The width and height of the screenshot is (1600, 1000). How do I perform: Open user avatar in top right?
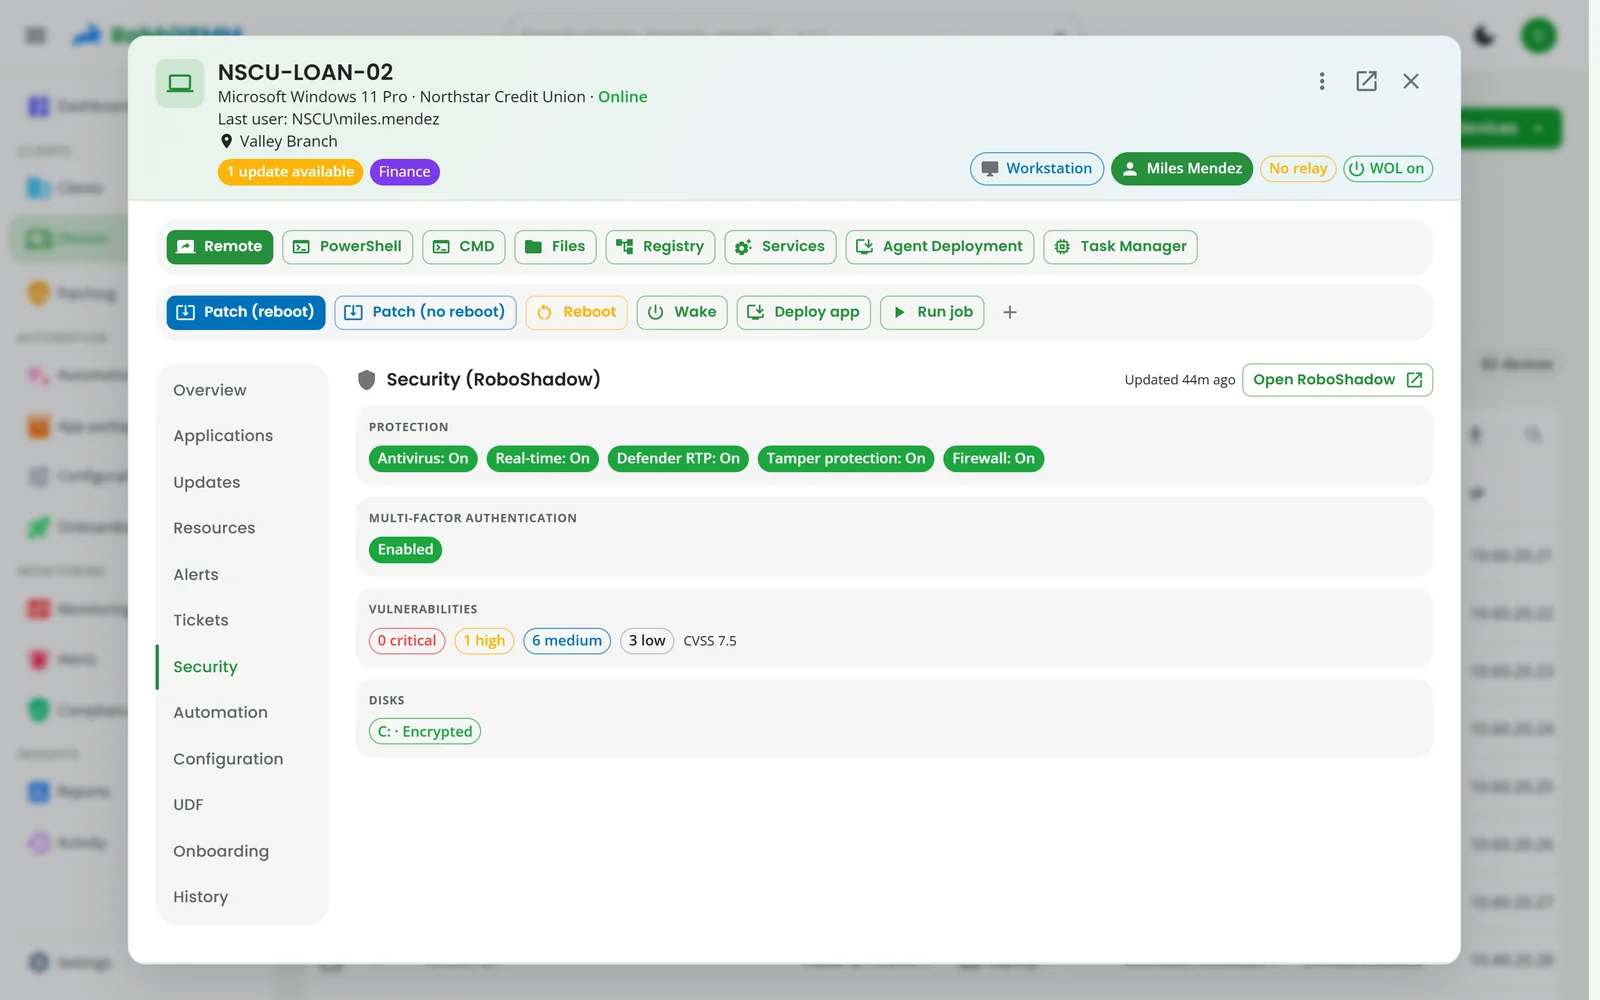coord(1539,36)
